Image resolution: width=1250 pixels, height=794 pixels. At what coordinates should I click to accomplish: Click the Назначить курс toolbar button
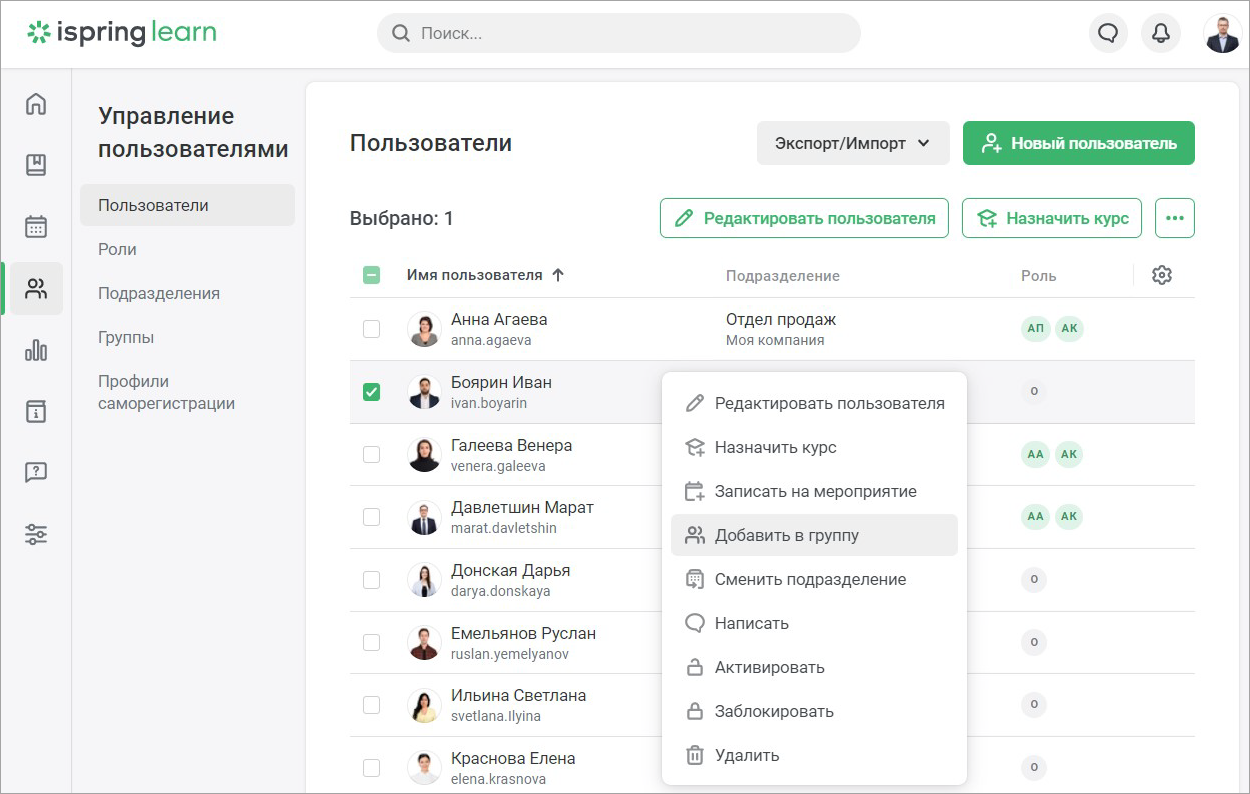coord(1052,218)
